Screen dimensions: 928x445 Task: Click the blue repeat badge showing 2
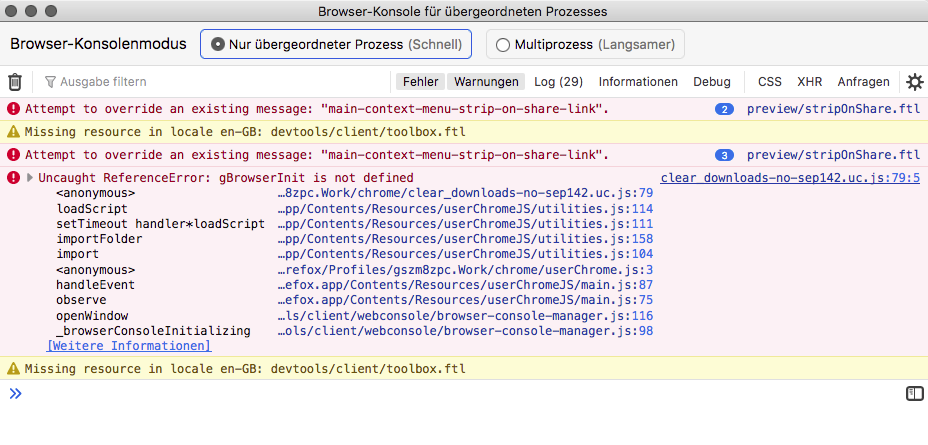pos(725,109)
